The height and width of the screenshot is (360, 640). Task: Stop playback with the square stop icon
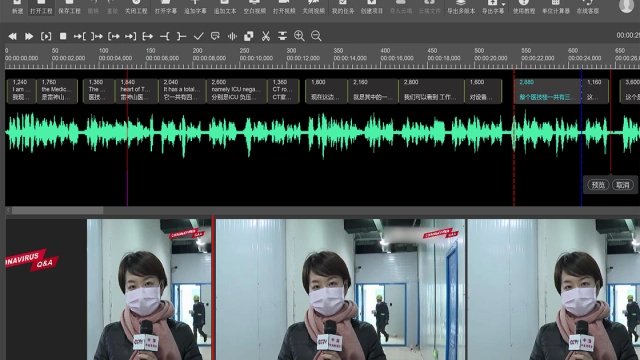coord(63,36)
